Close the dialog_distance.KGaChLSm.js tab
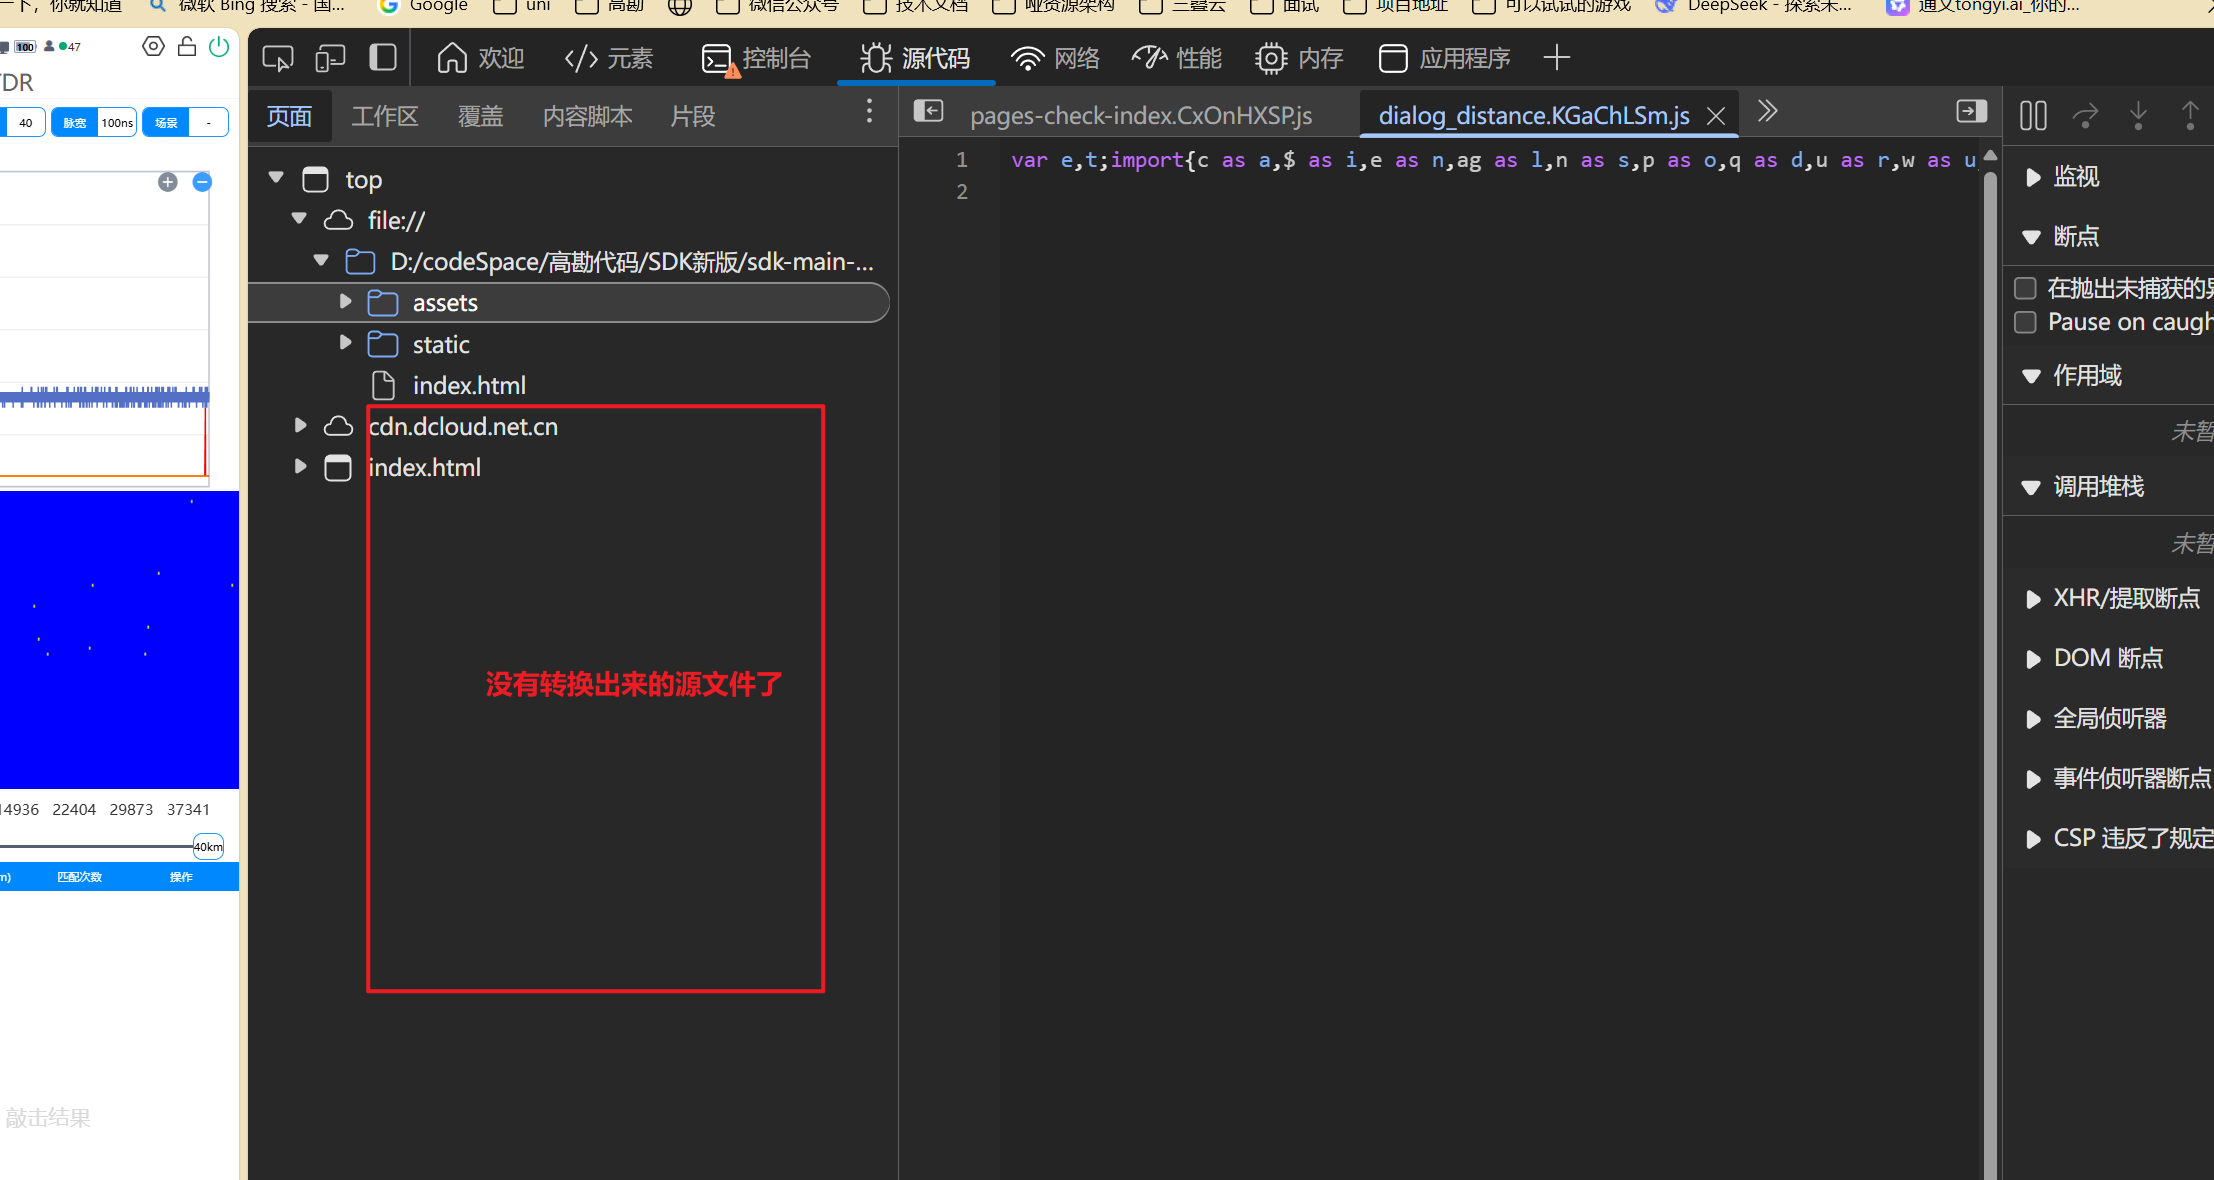2214x1180 pixels. [1716, 116]
